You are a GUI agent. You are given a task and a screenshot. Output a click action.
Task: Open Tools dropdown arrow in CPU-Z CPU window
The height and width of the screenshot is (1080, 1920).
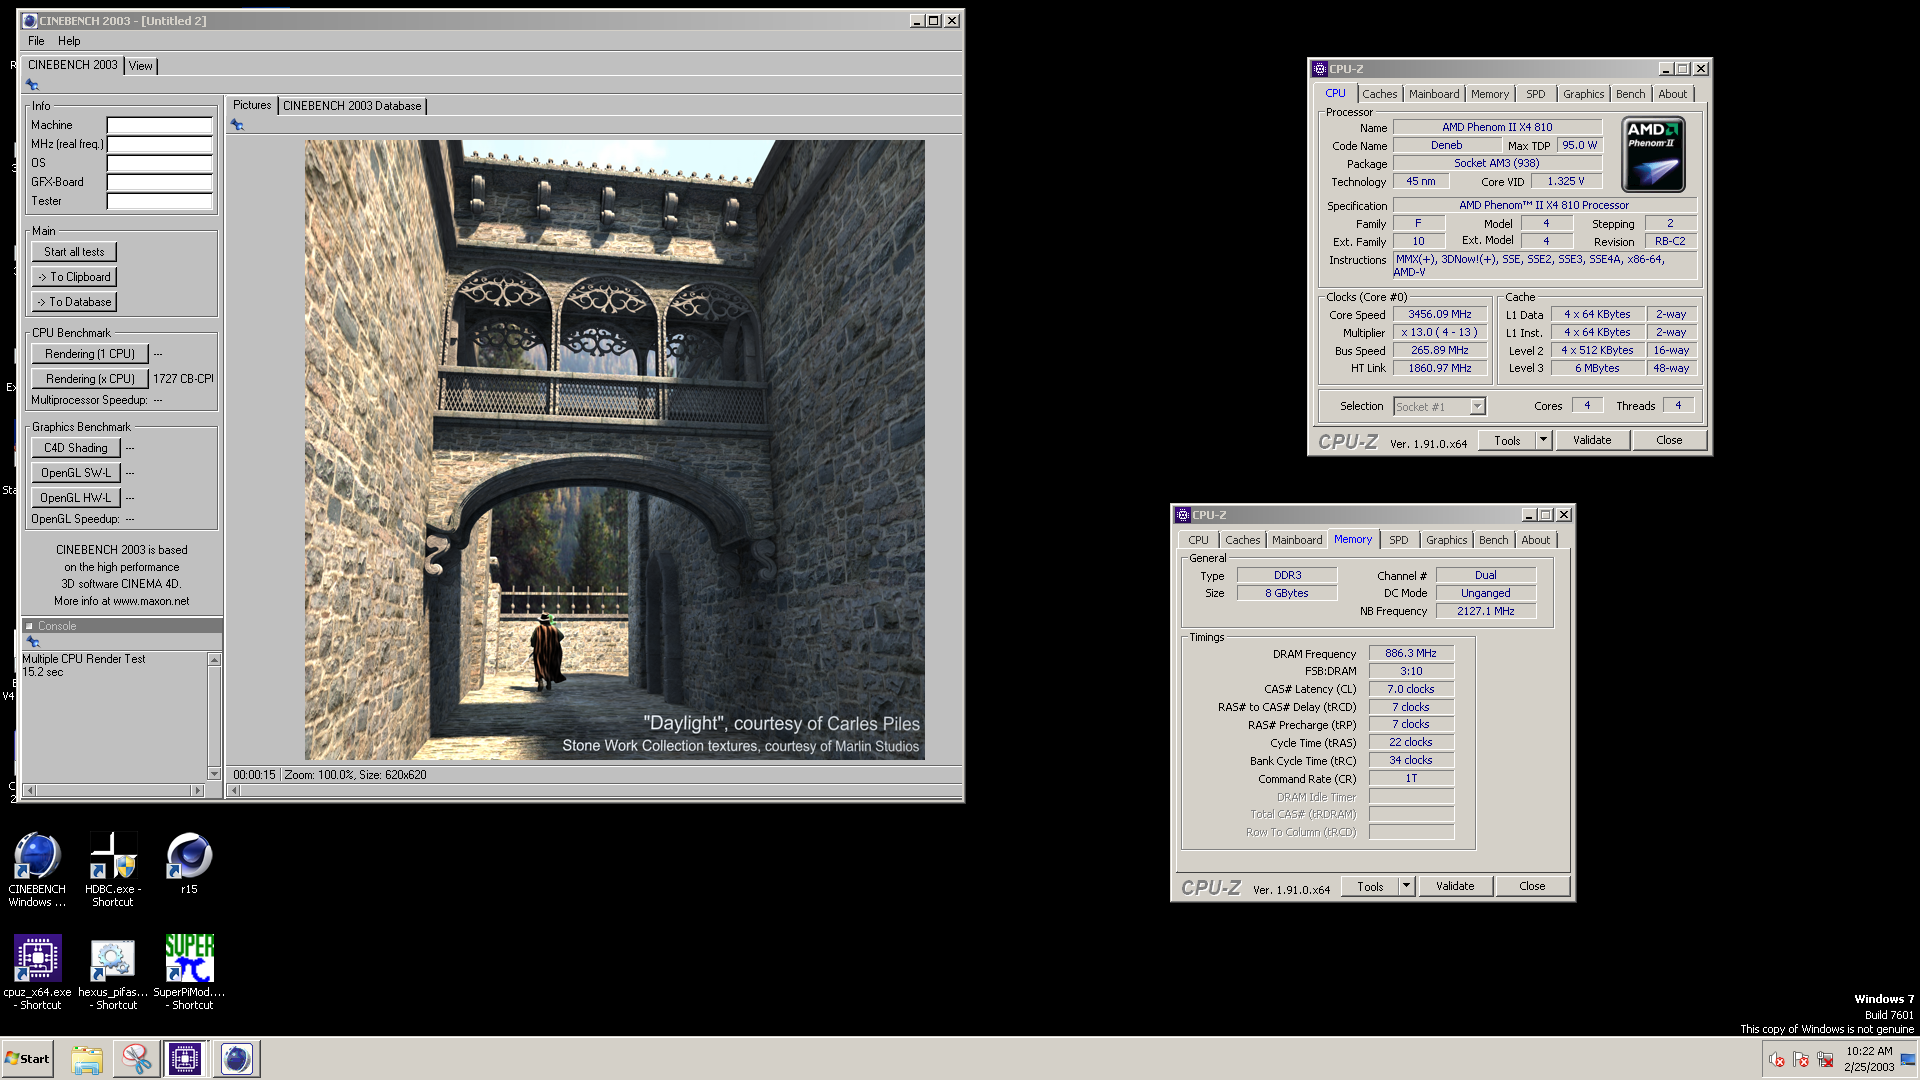1543,440
